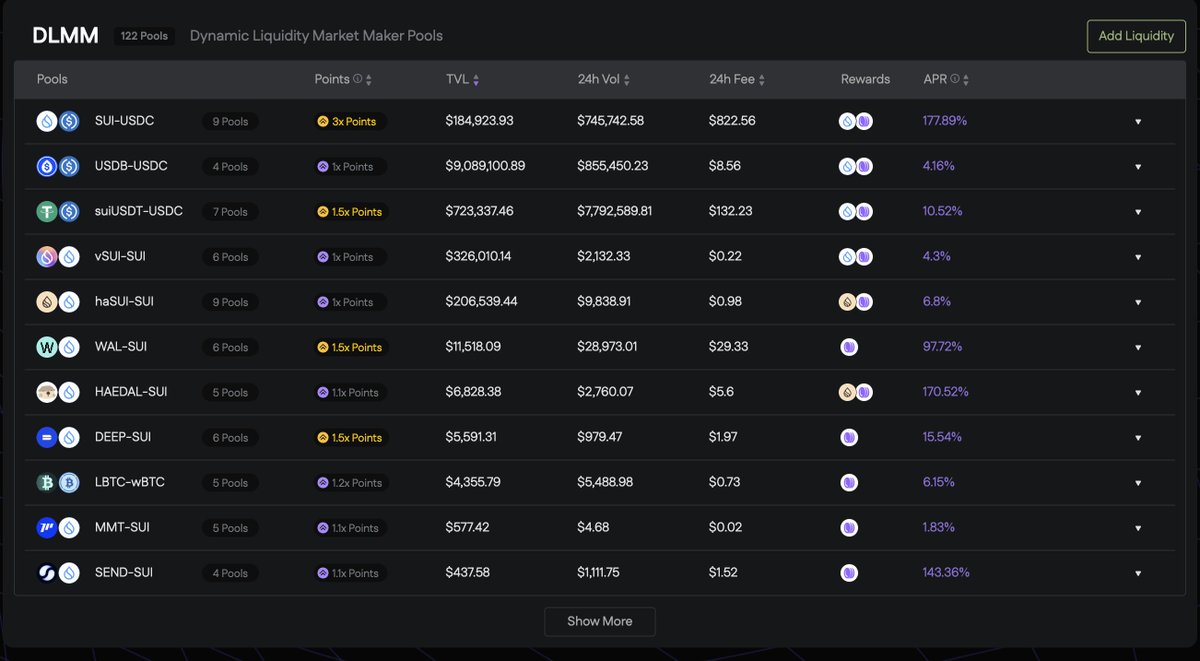Click the USDB-USDC reward icons
The height and width of the screenshot is (661, 1200).
point(855,166)
